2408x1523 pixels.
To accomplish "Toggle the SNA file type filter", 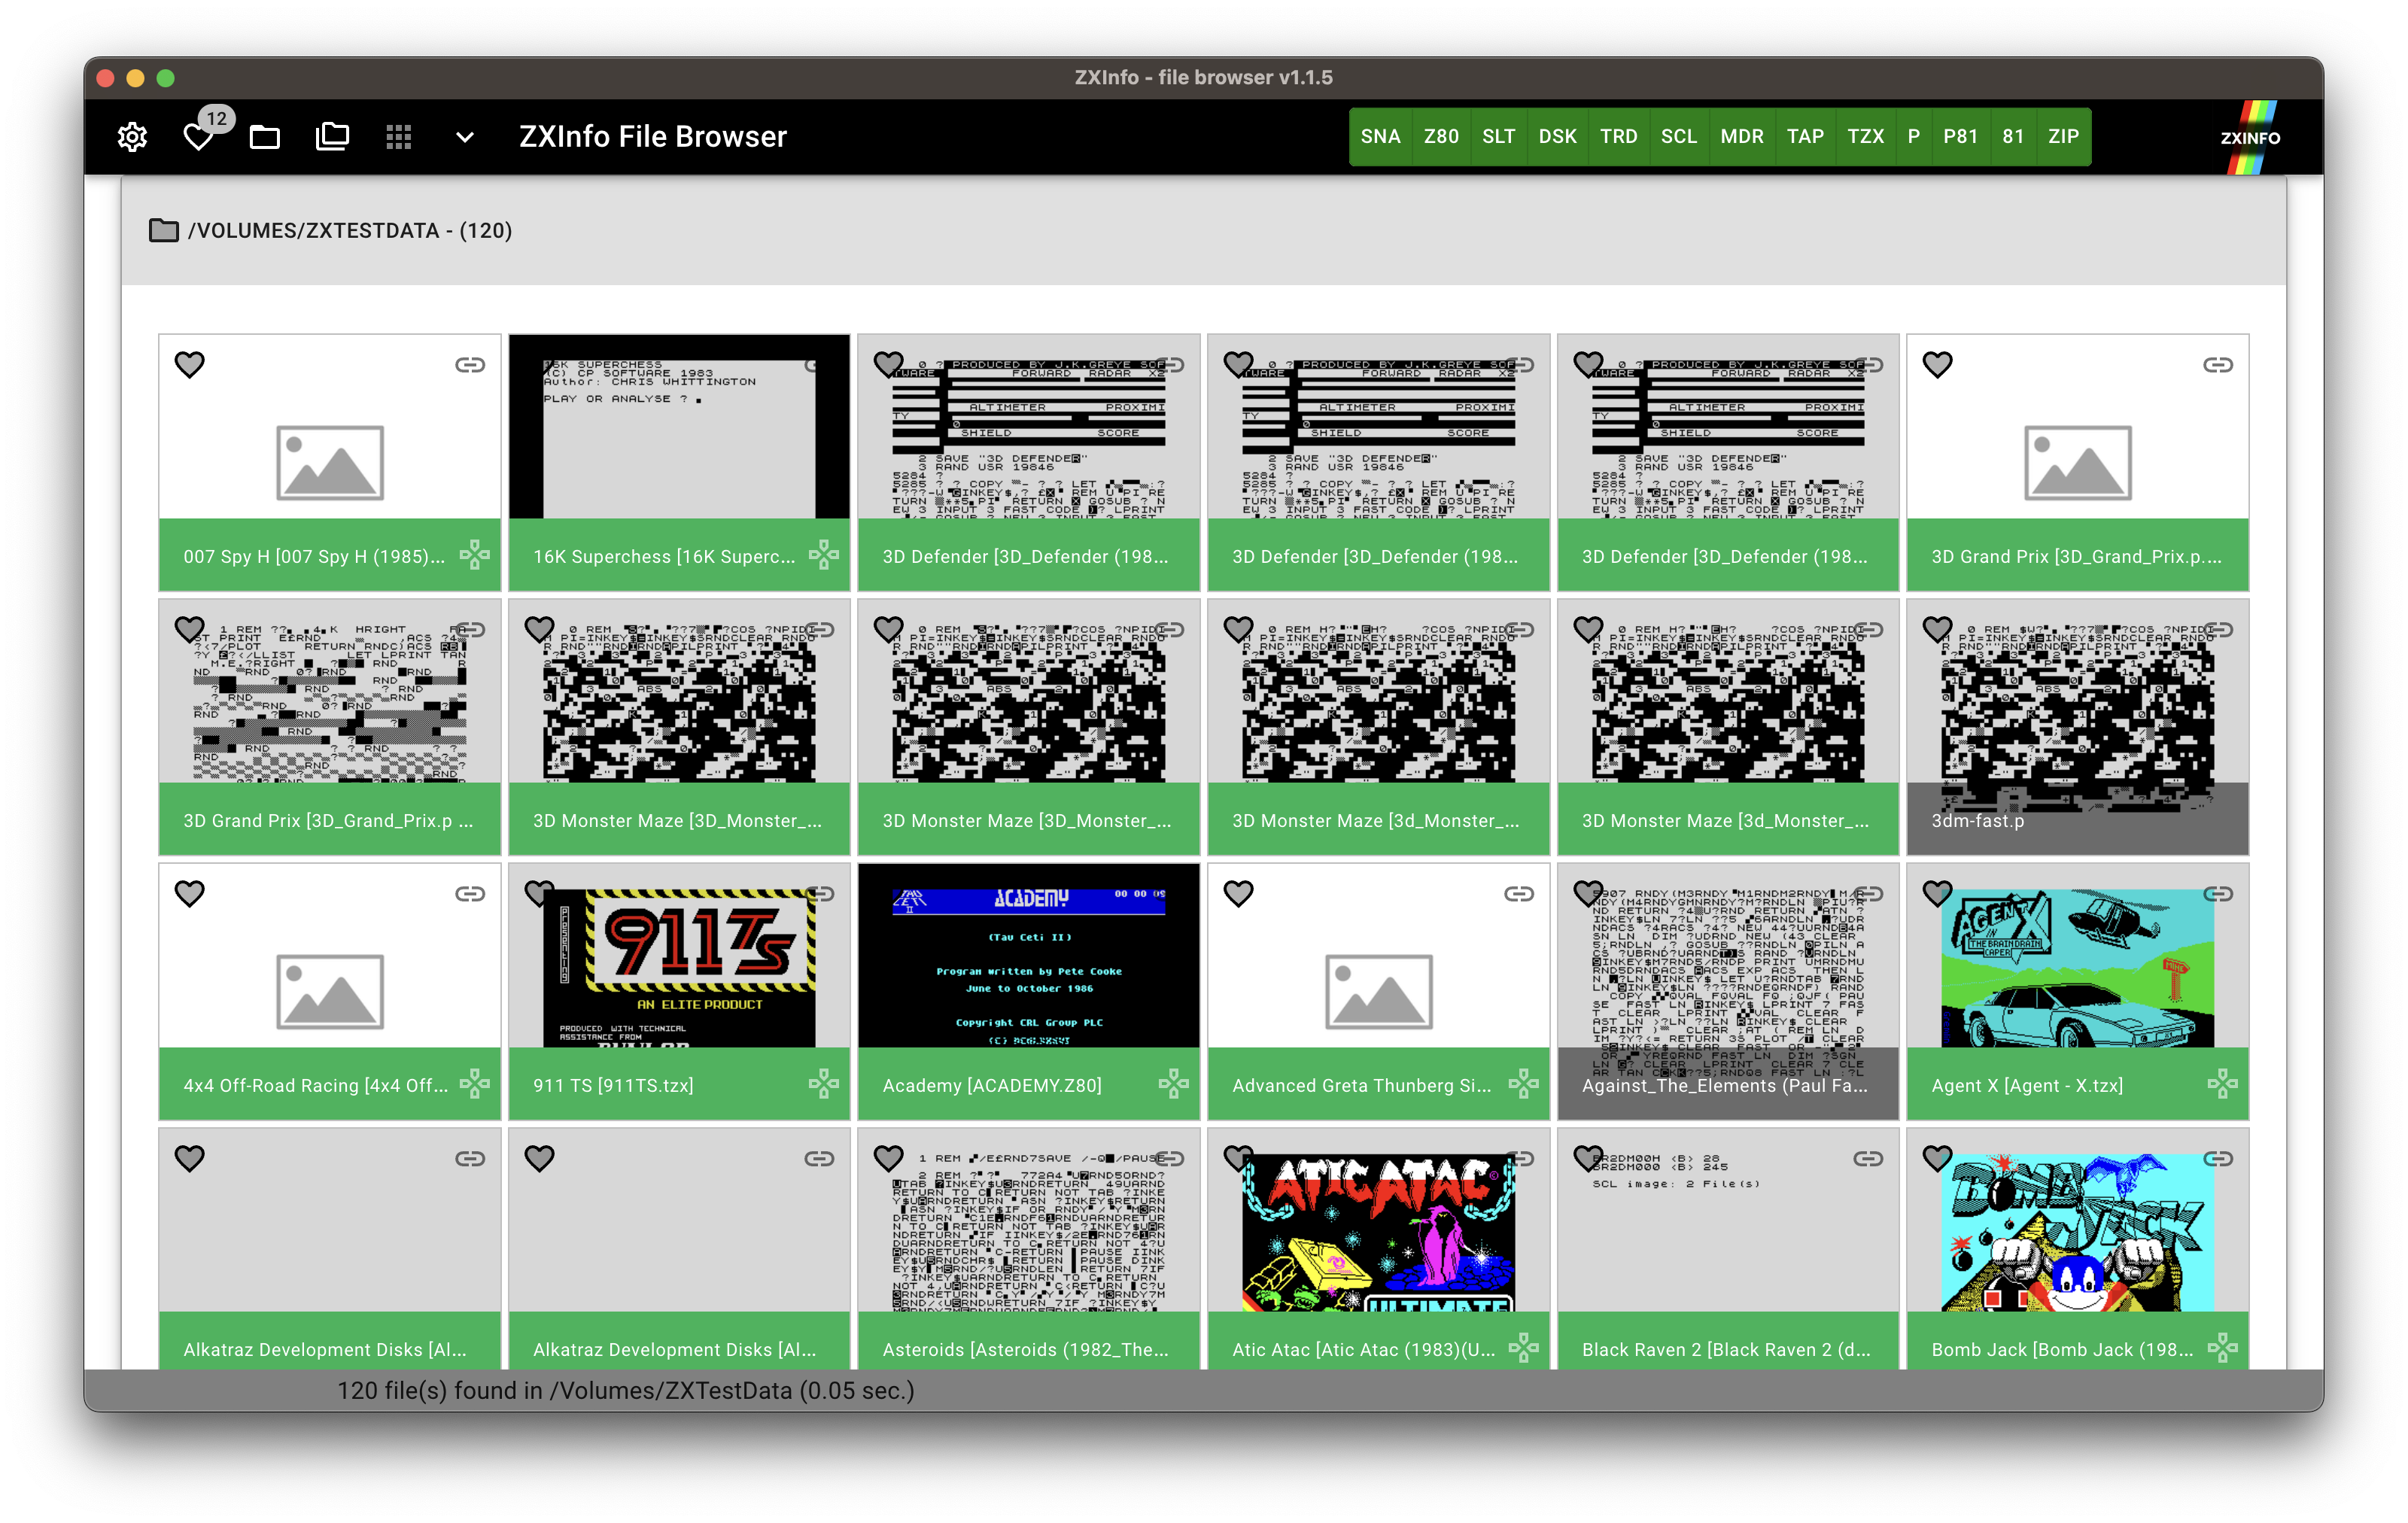I will coord(1380,137).
